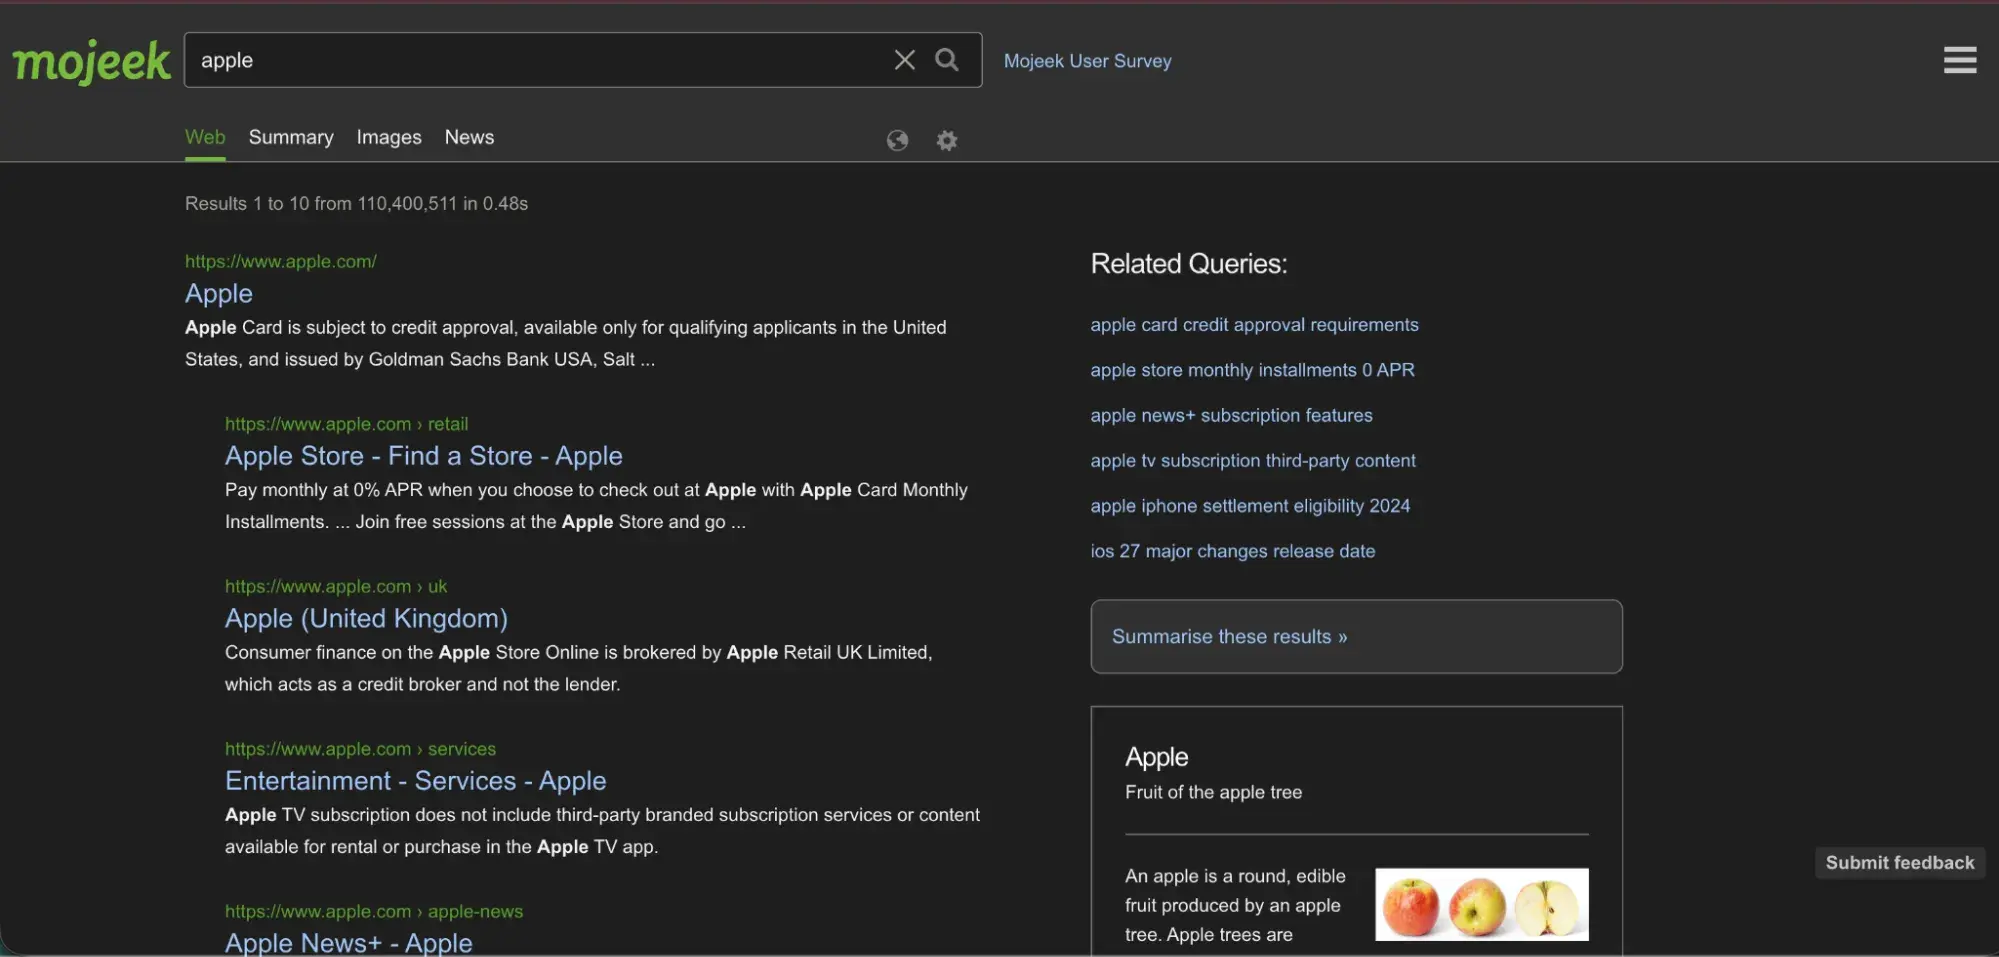Open the hamburger menu

(x=1959, y=60)
